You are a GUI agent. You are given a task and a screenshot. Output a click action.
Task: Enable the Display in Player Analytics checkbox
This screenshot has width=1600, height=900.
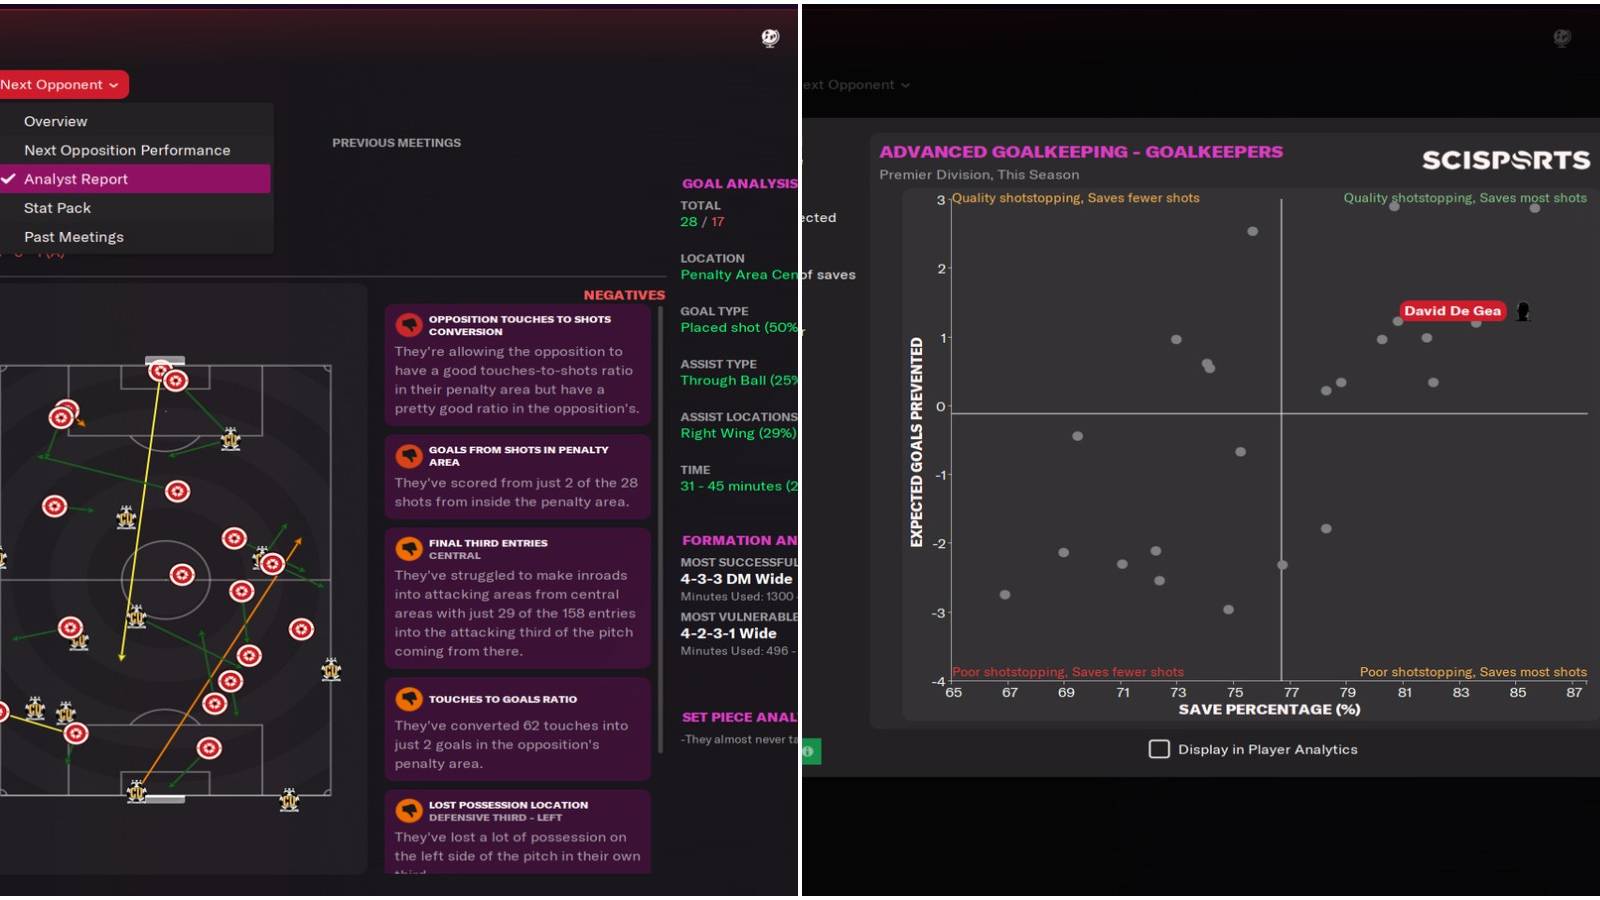[x=1158, y=749]
